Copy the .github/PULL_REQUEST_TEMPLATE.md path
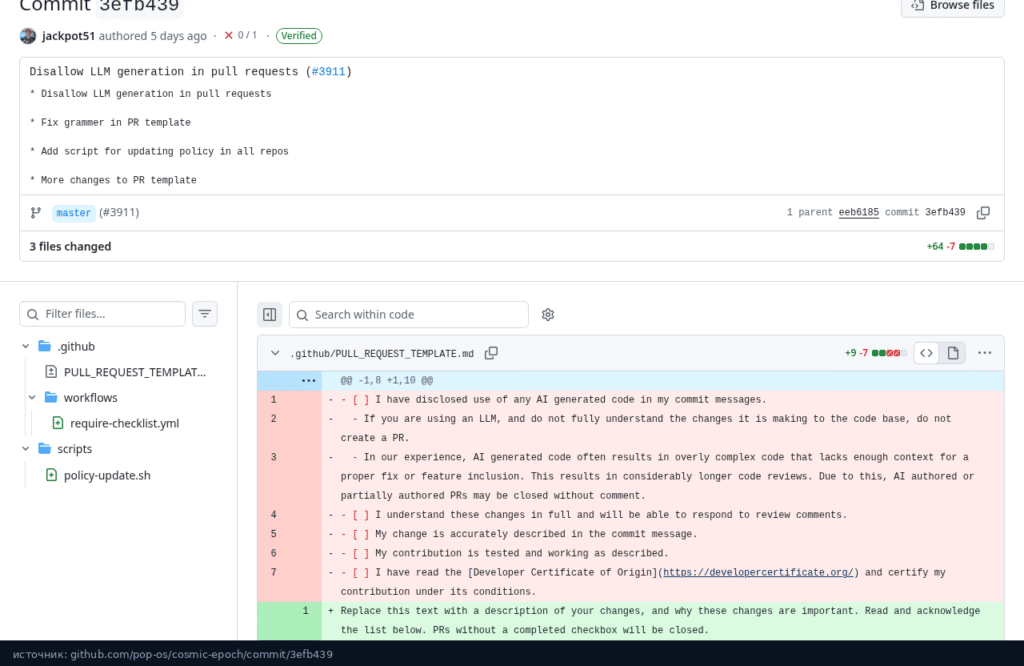1024x666 pixels. (x=491, y=353)
